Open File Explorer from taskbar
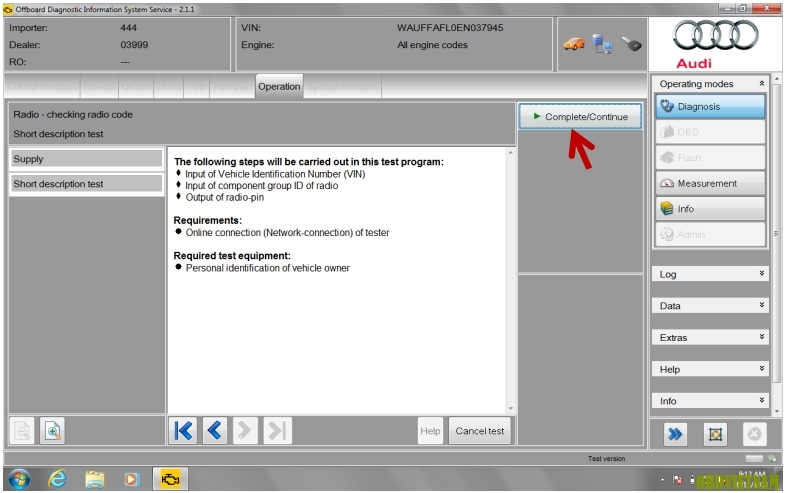 pos(95,479)
